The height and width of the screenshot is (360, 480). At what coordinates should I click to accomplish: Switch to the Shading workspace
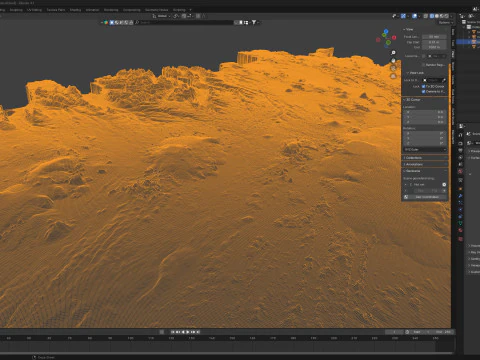tap(75, 10)
